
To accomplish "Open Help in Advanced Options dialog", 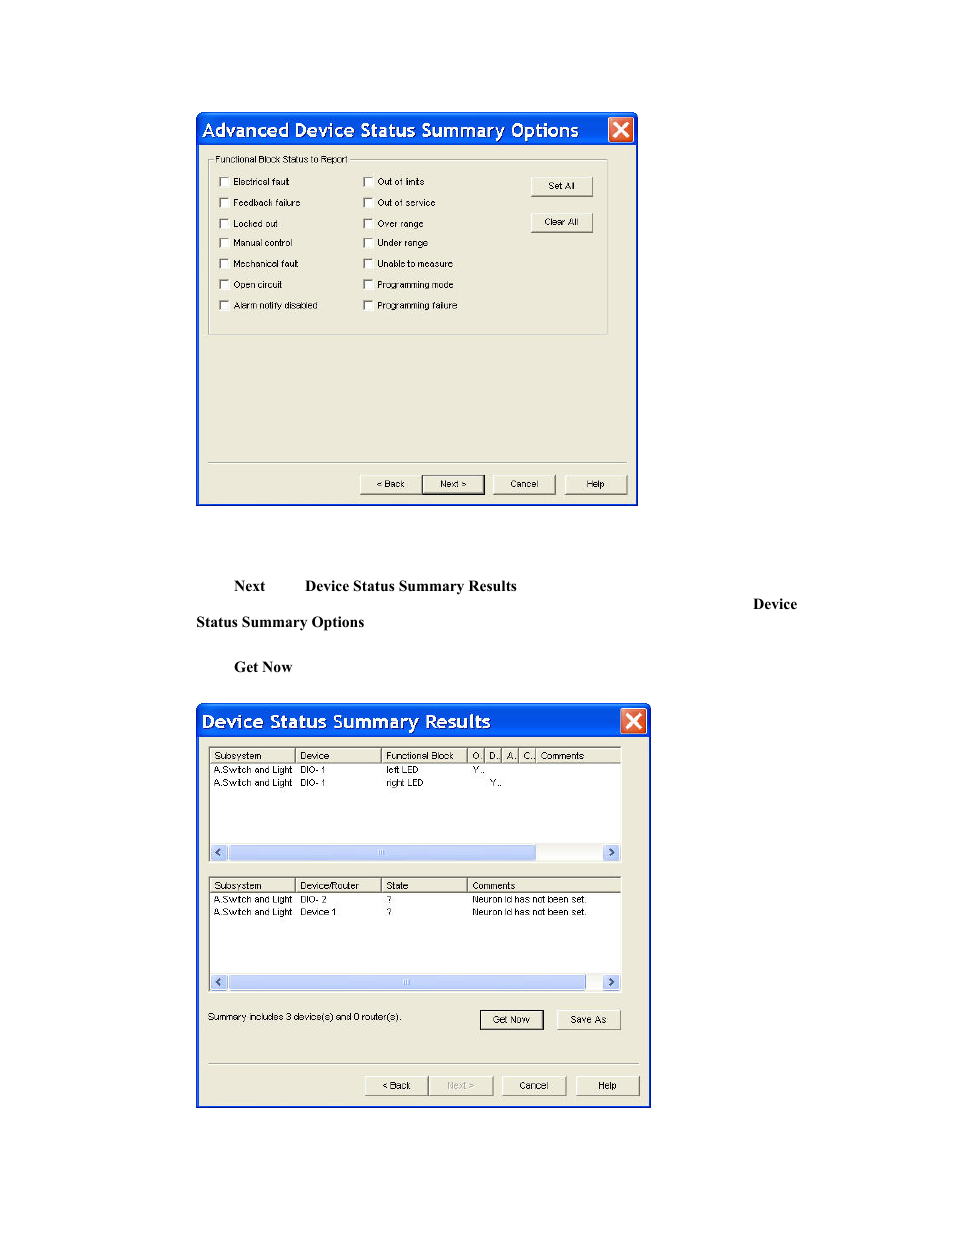I will 595,484.
